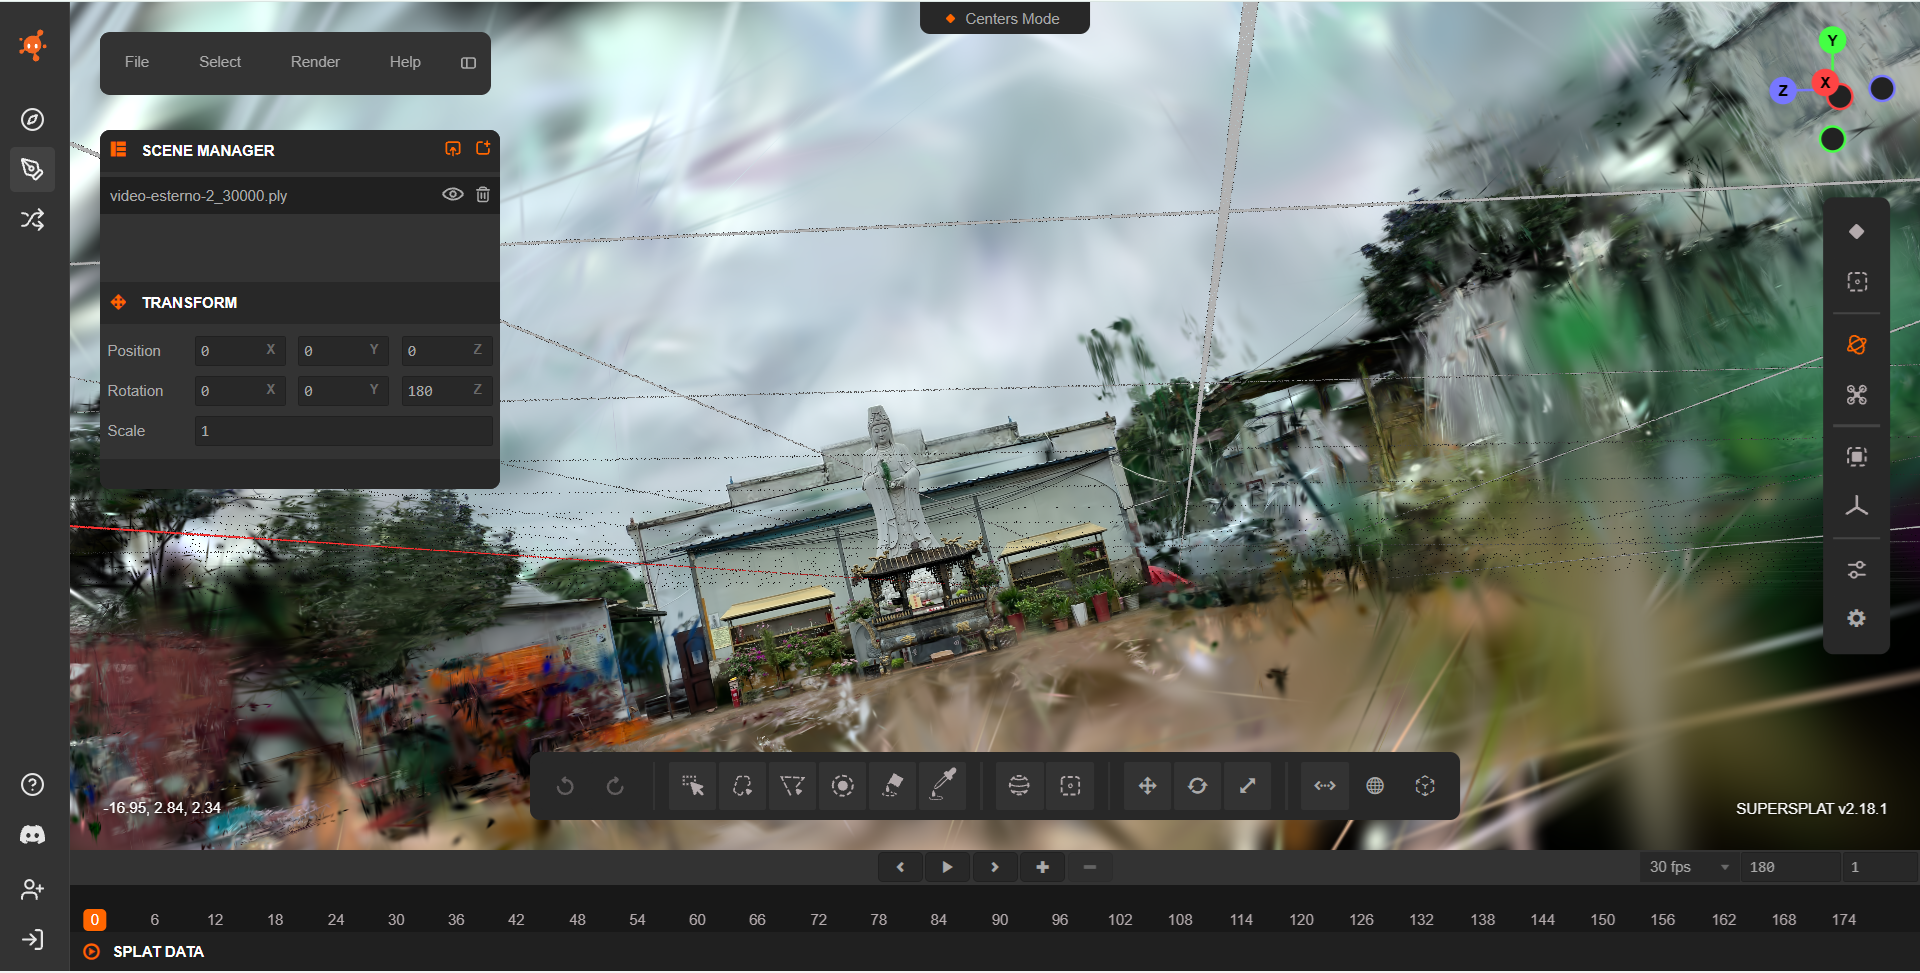Frame selection icon in right panel
Viewport: 1920px width, 973px height.
(1857, 457)
